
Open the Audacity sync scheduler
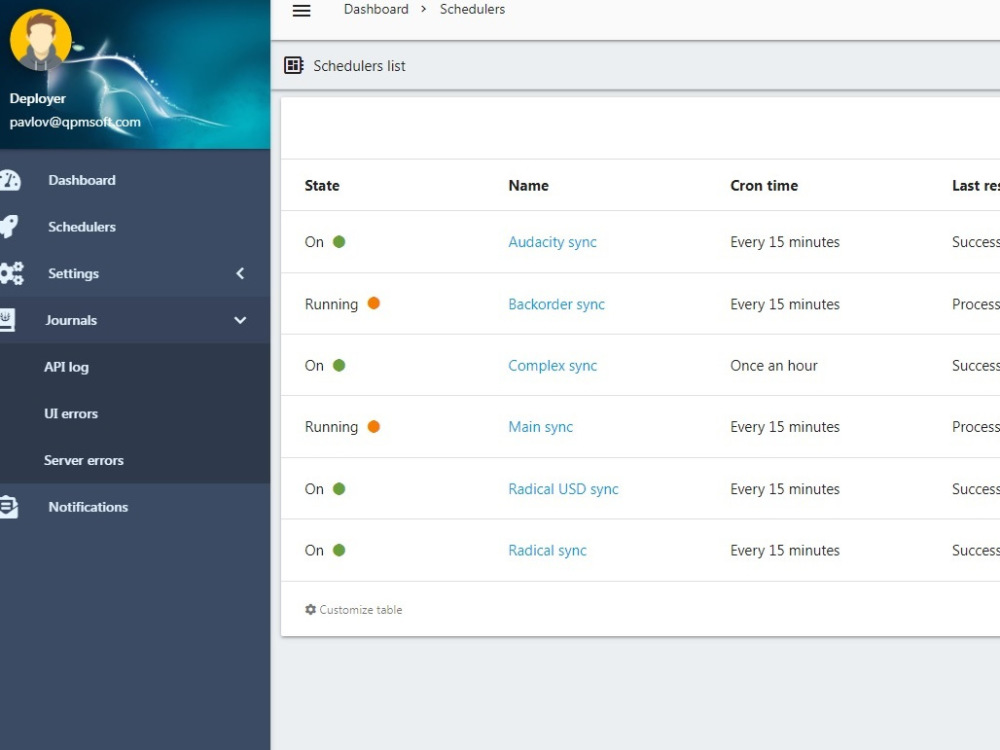(x=552, y=242)
